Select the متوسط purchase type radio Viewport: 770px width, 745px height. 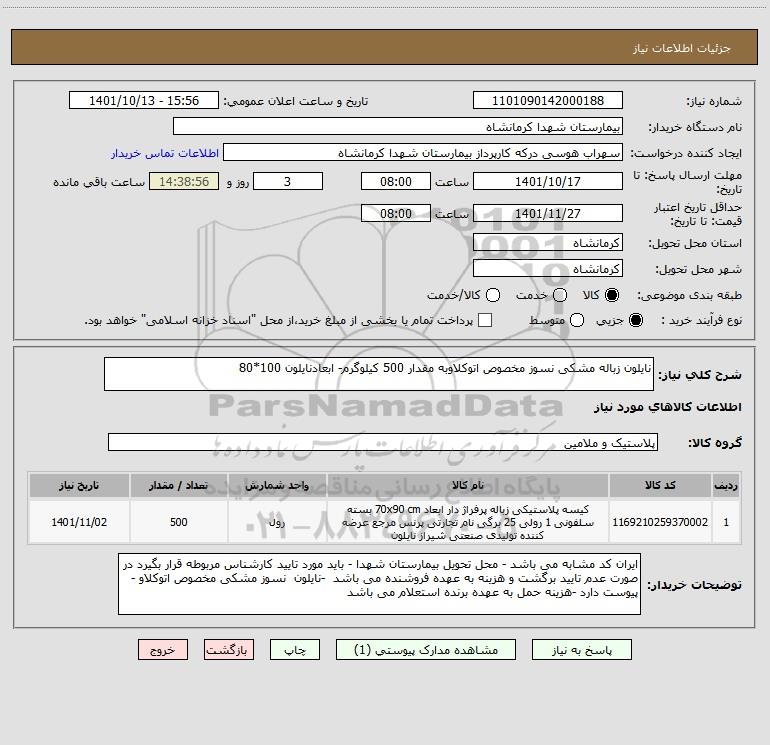[577, 320]
